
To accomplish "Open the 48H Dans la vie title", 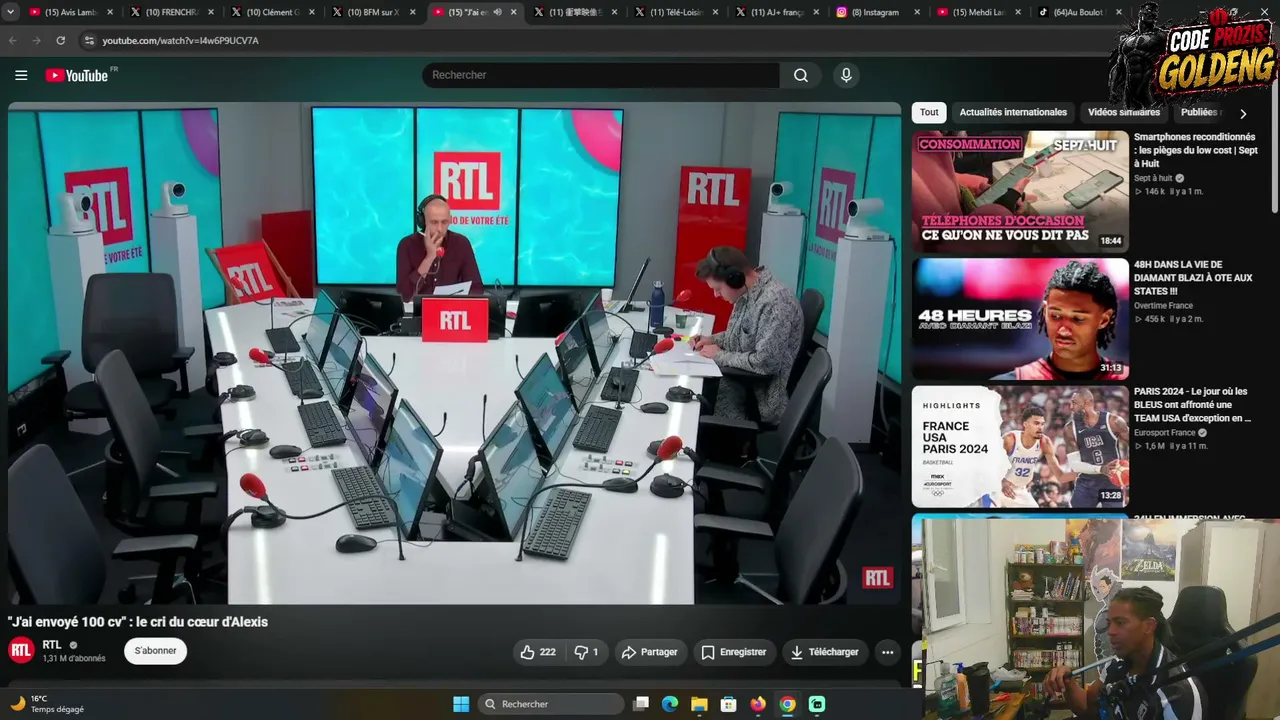I will [1193, 278].
